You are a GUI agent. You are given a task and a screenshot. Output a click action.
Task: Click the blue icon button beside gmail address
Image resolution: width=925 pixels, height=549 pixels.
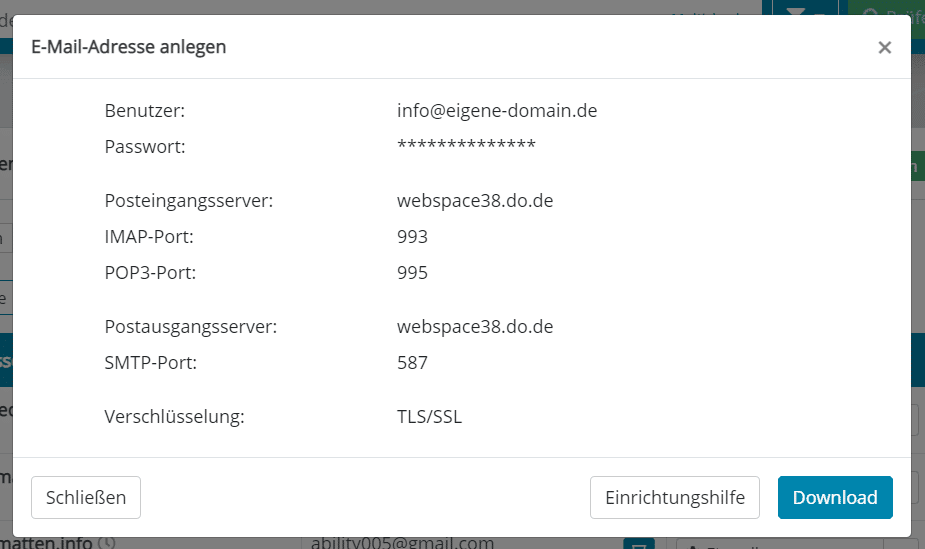coord(639,543)
